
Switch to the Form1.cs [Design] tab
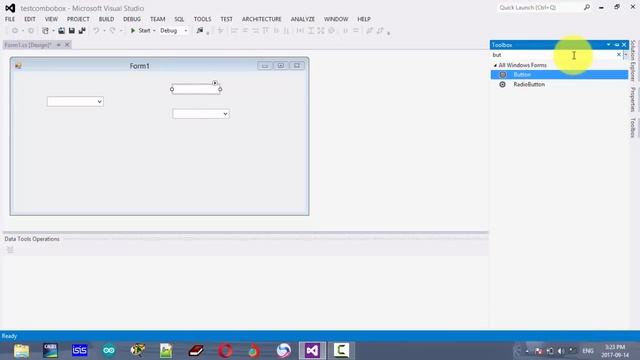(28, 45)
